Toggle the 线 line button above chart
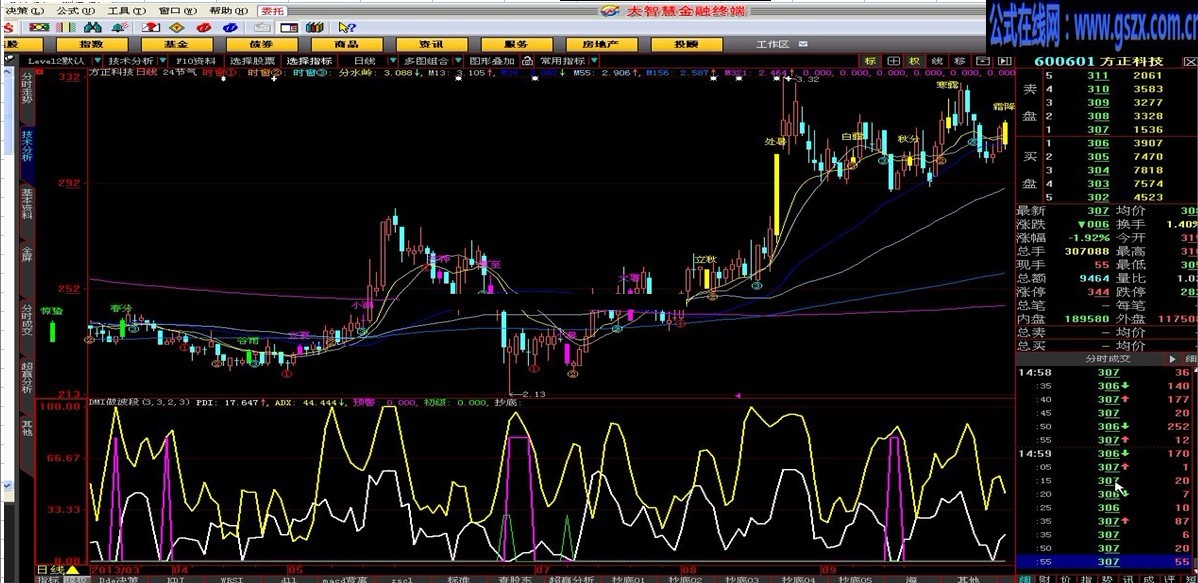The width and height of the screenshot is (1198, 583). 936,61
